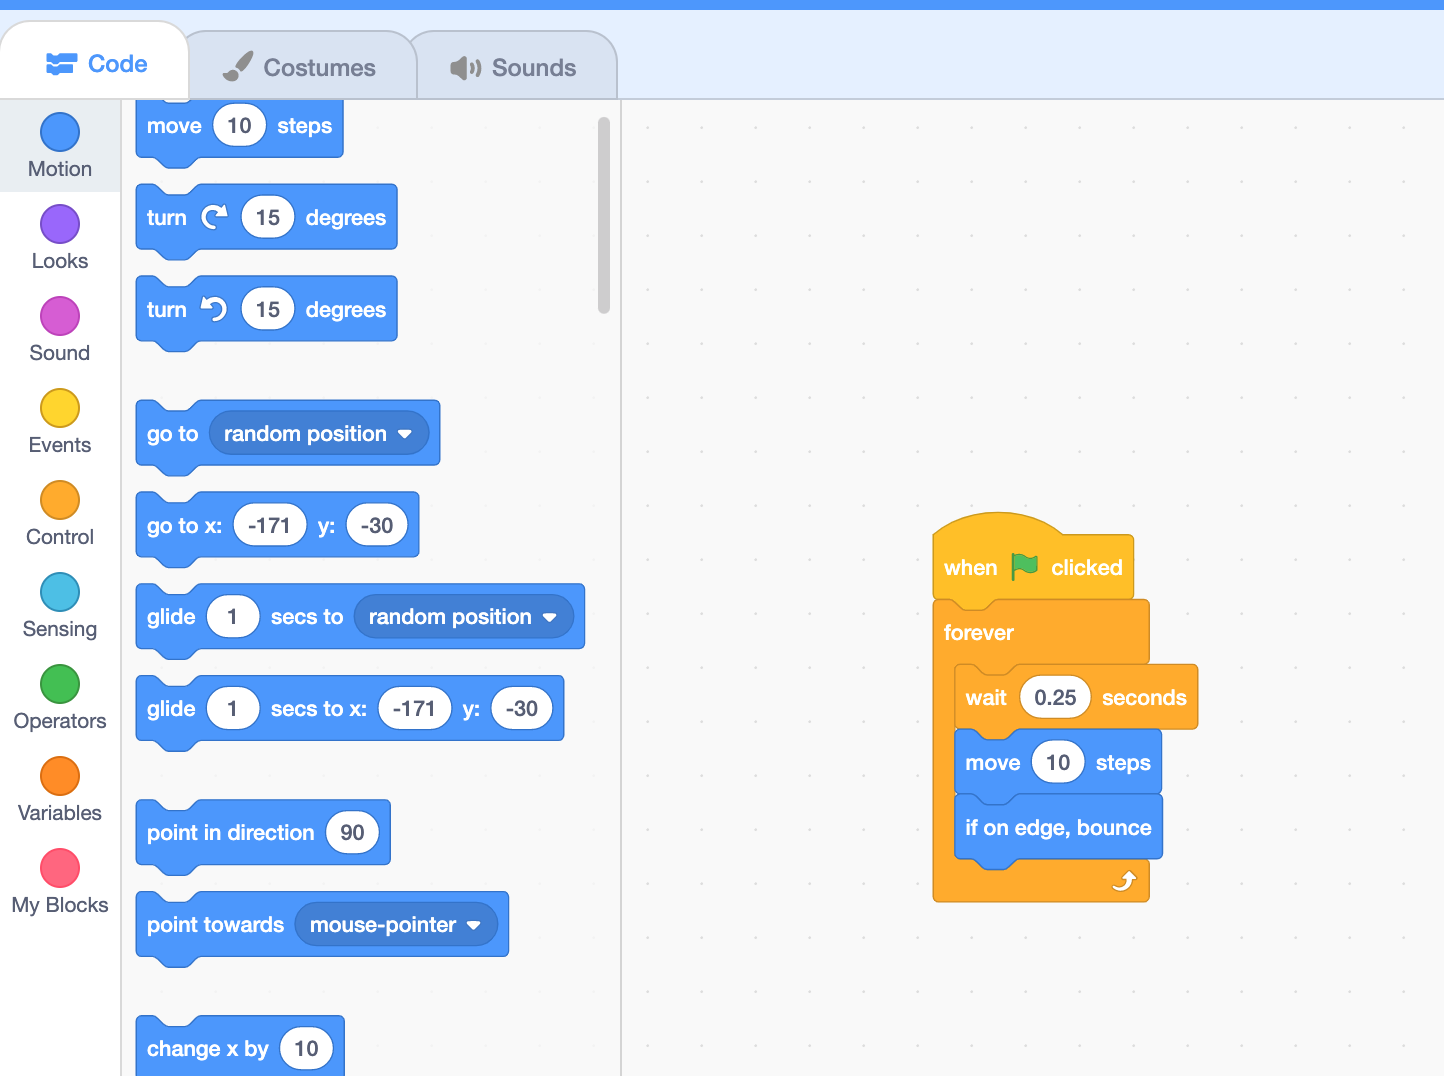Click the go to y value -30
Screen dimensions: 1444x1076
pyautogui.click(x=377, y=525)
